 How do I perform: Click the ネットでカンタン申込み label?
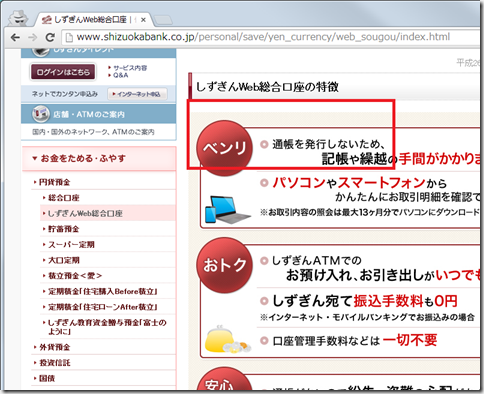pyautogui.click(x=65, y=94)
